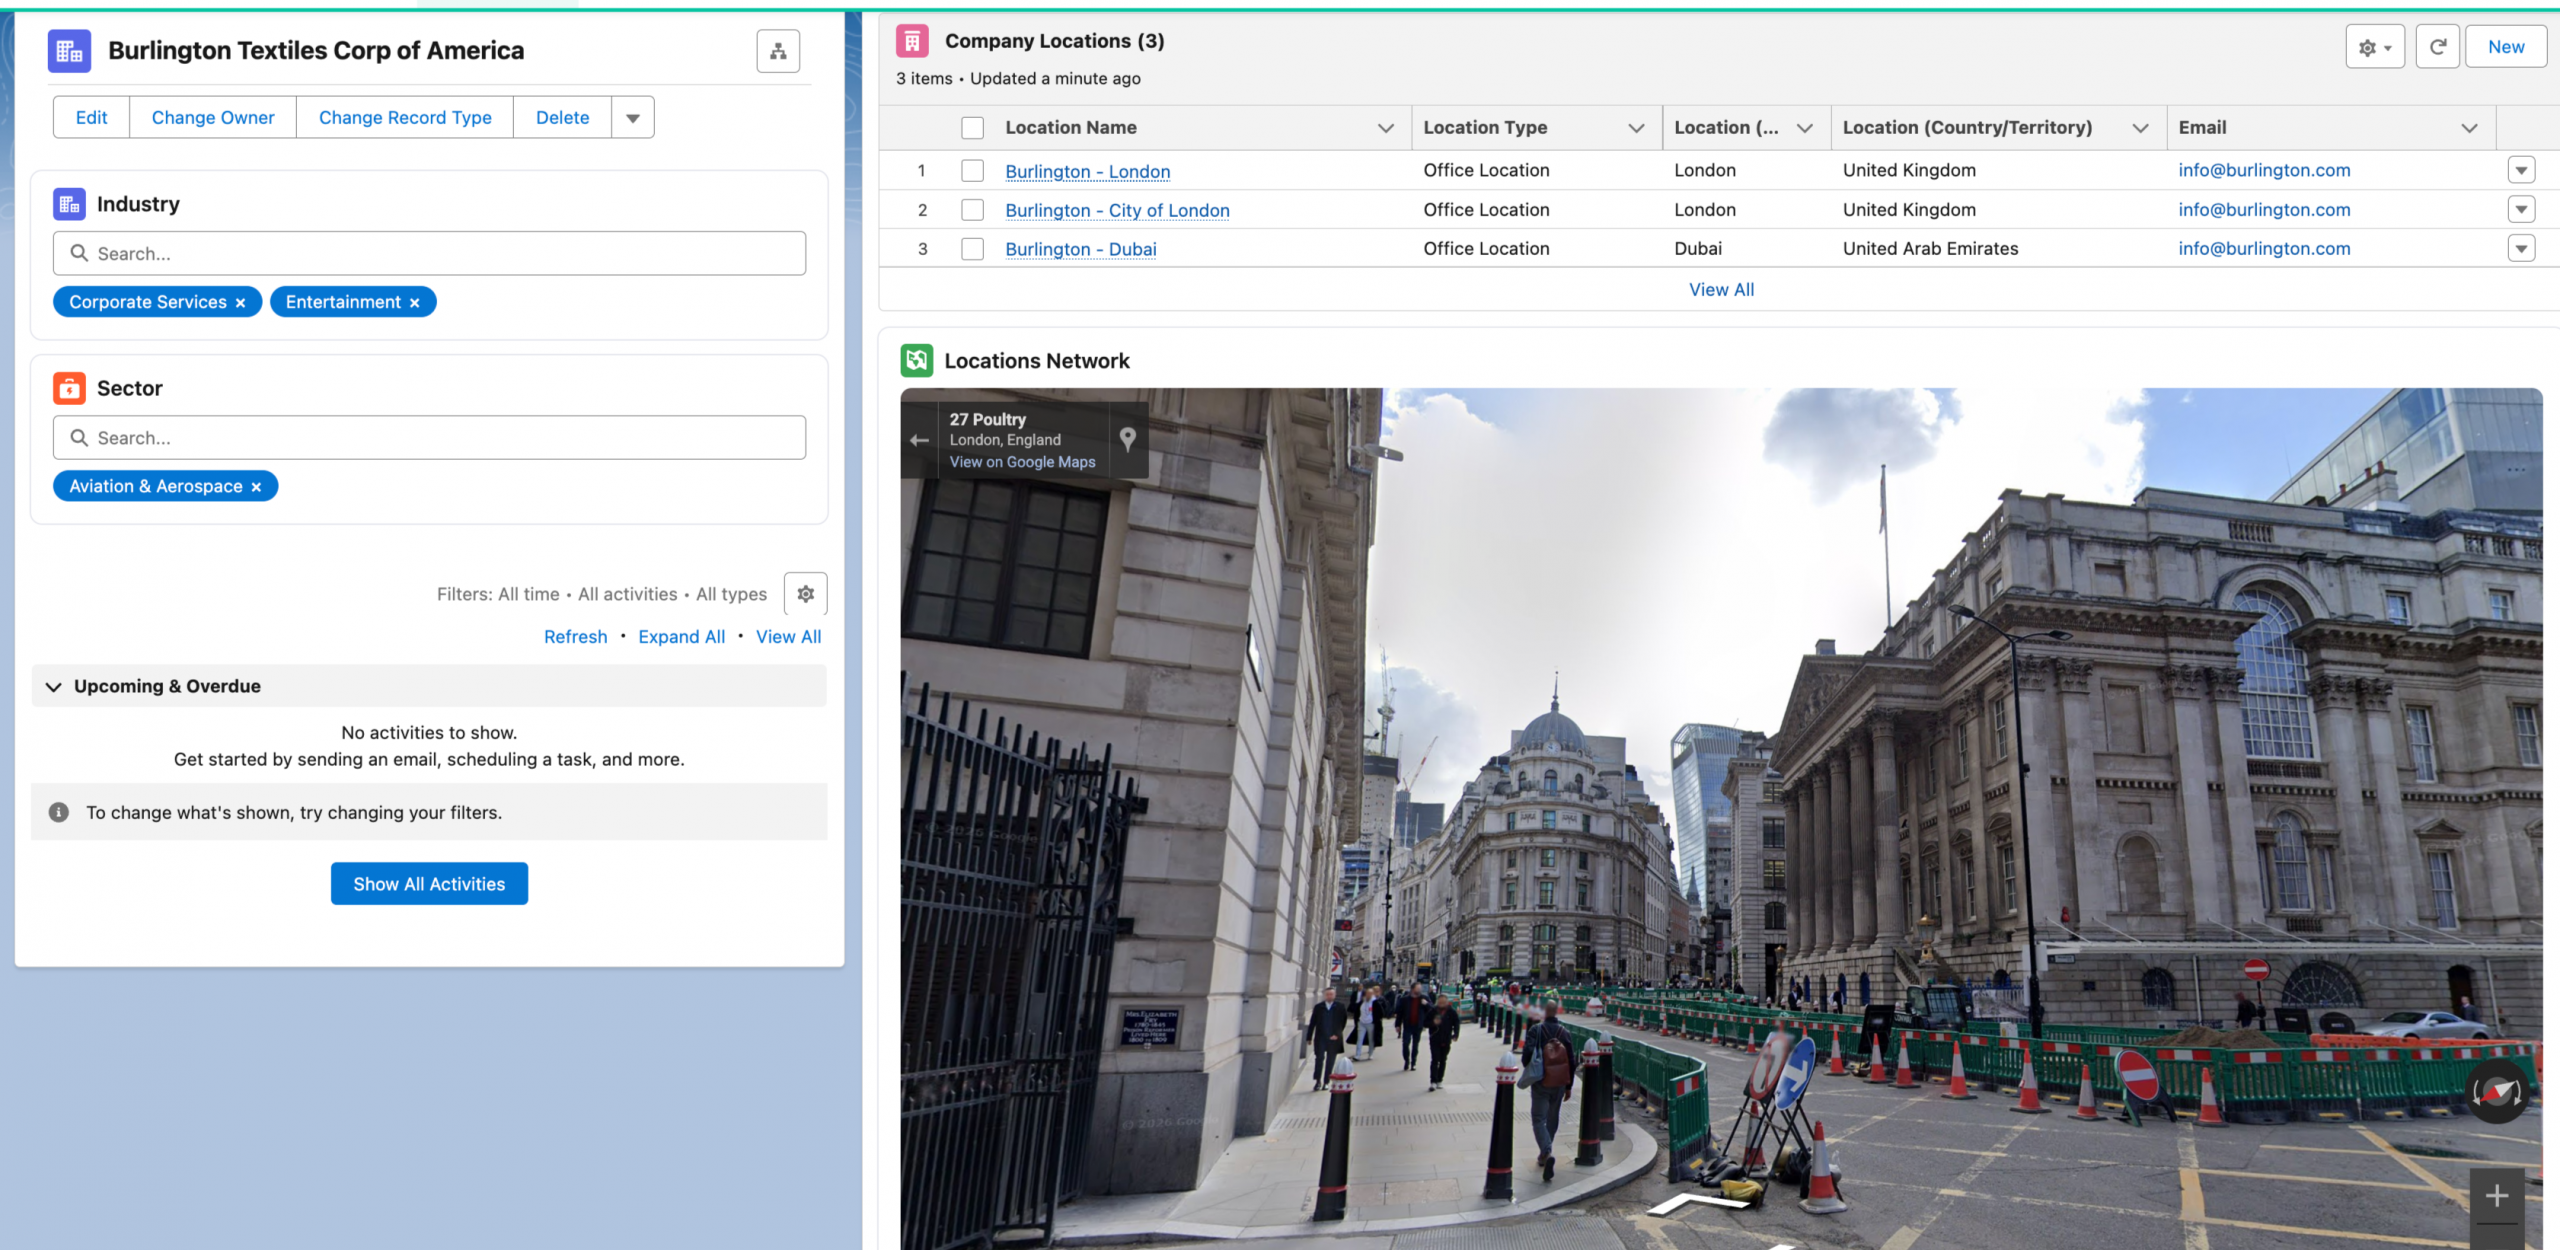Check the Burlington - Dubai row checkbox
The height and width of the screenshot is (1250, 2560).
point(972,249)
